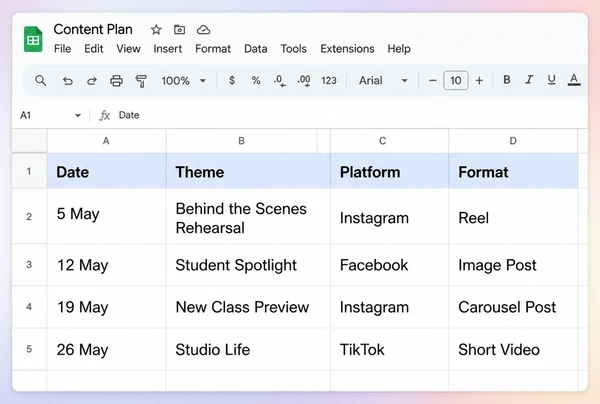Select the New Class Preview cell
The width and height of the screenshot is (600, 404).
248,307
